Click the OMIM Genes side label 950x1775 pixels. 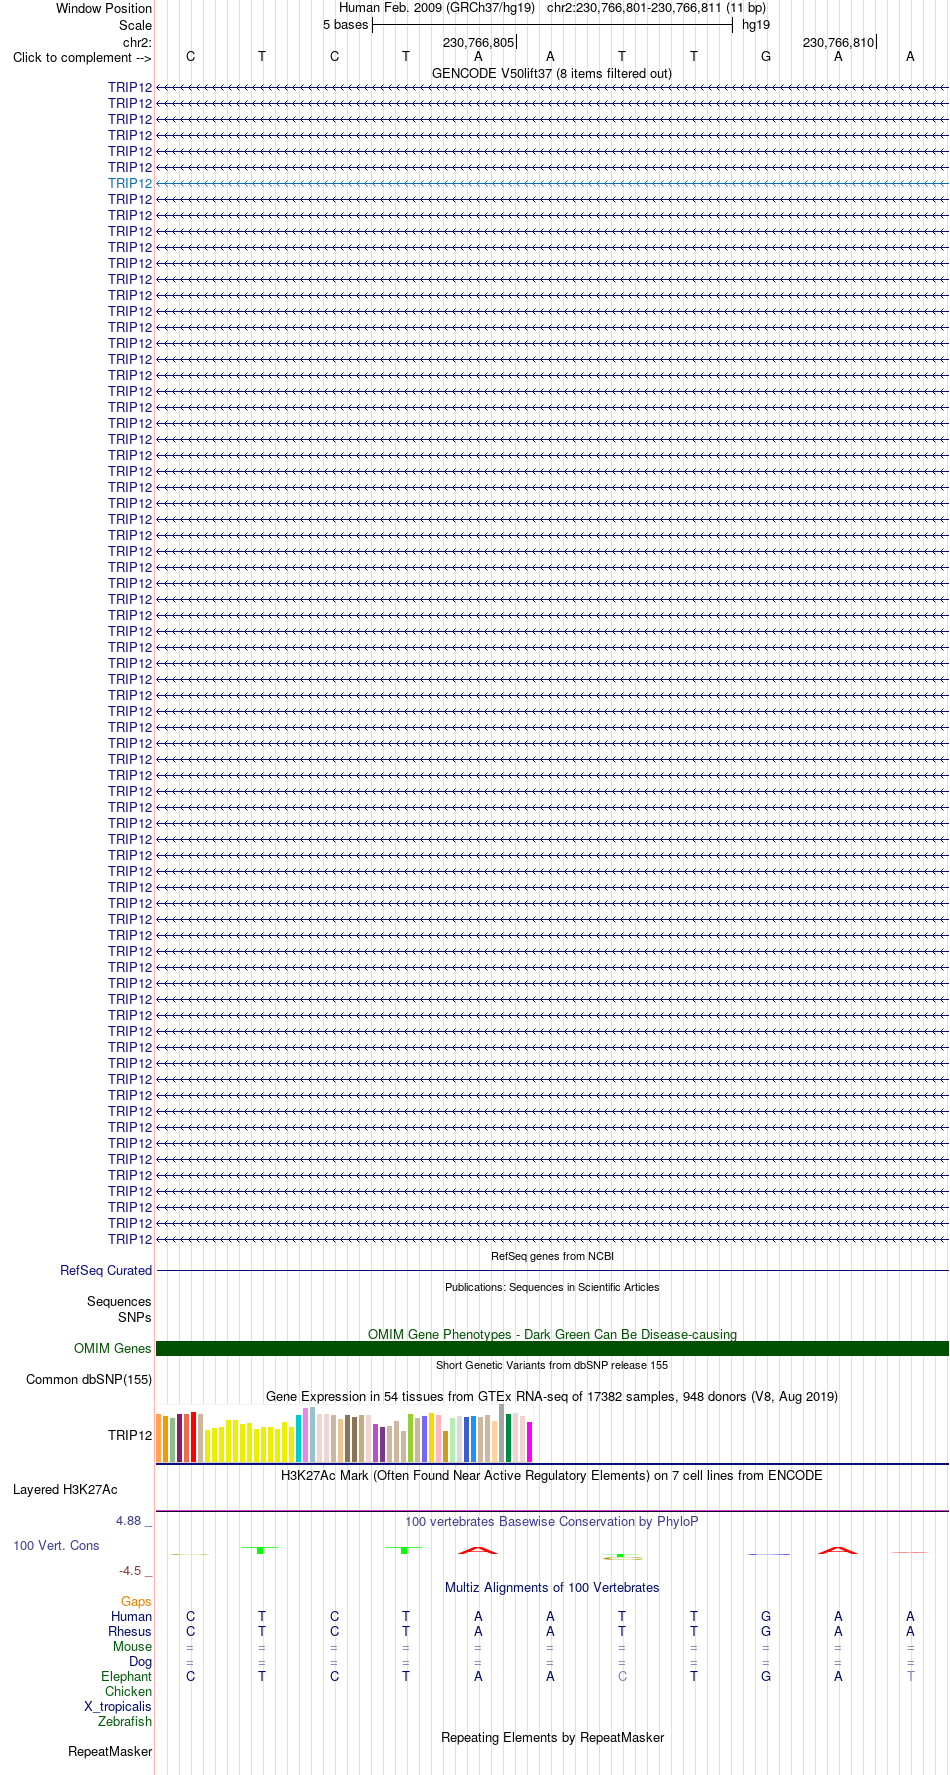point(113,1348)
